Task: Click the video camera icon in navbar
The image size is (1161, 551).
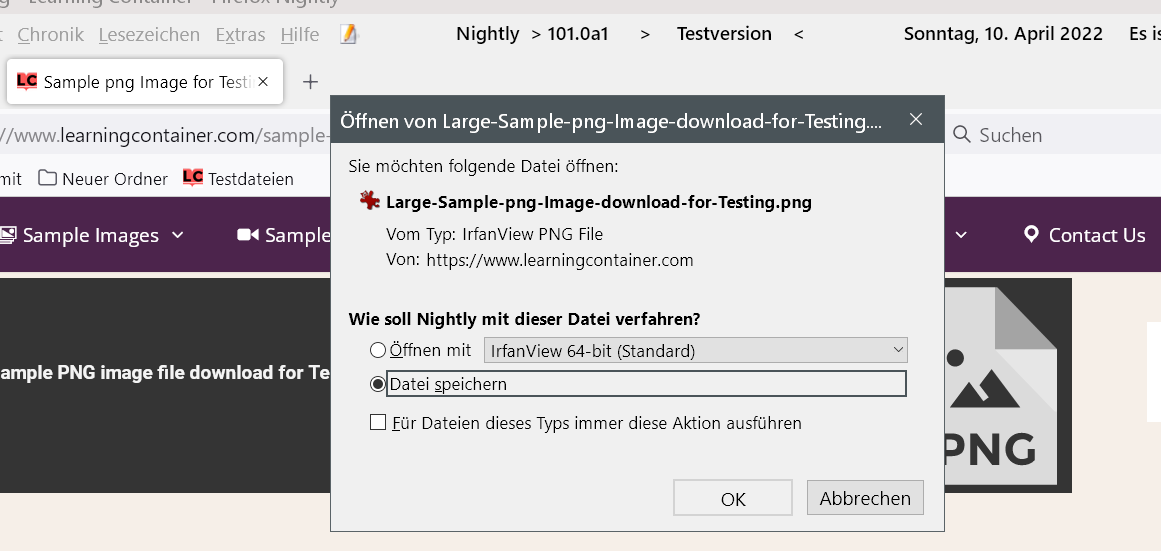Action: click(247, 235)
